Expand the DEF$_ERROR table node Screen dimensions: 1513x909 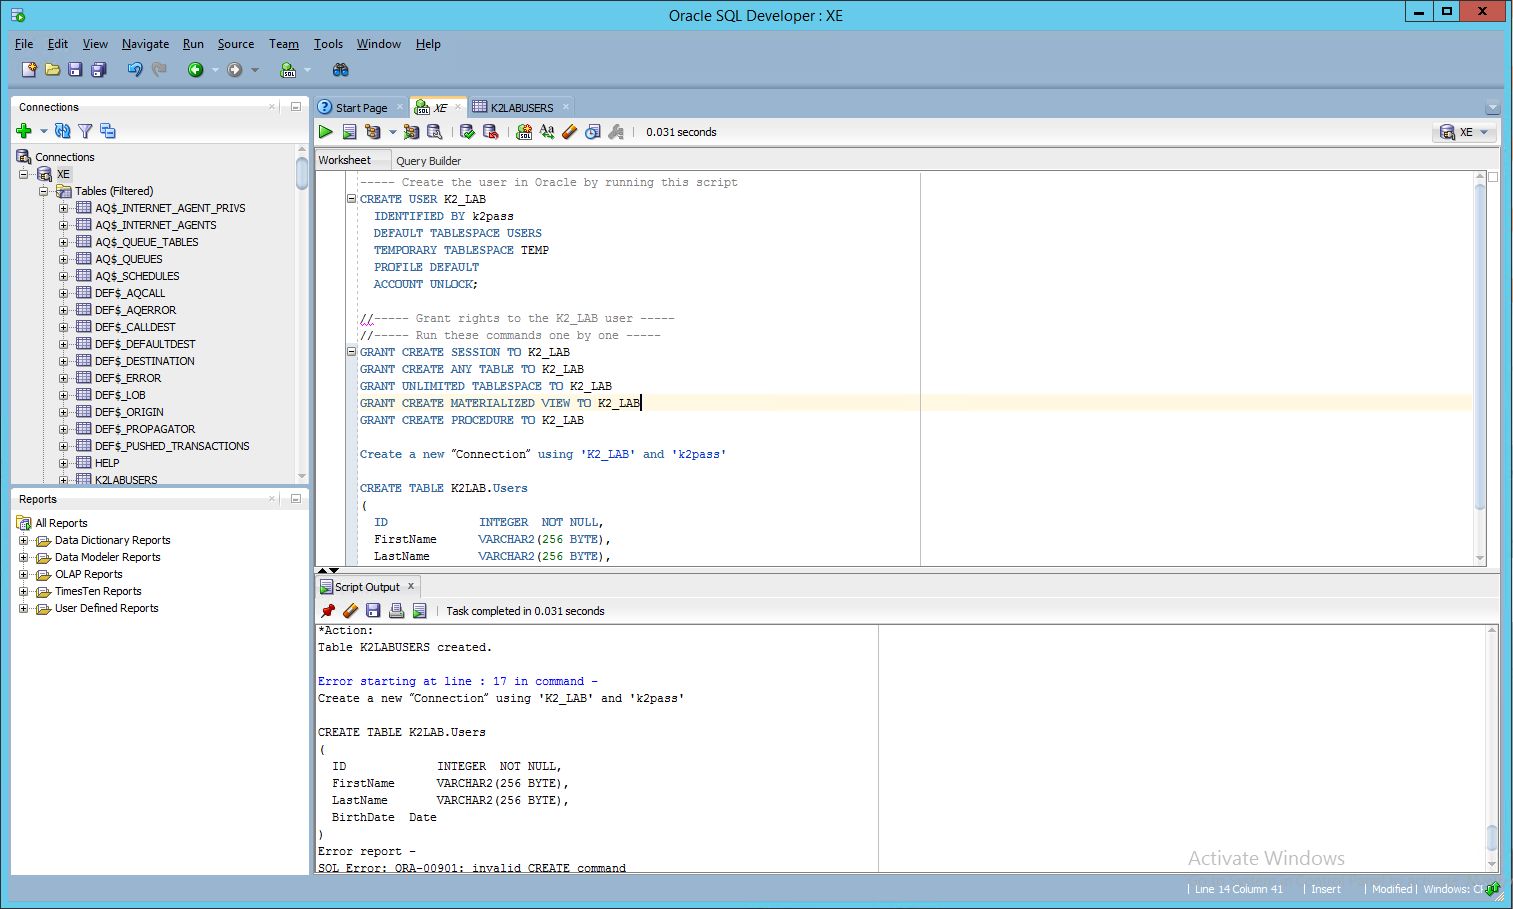pos(64,378)
